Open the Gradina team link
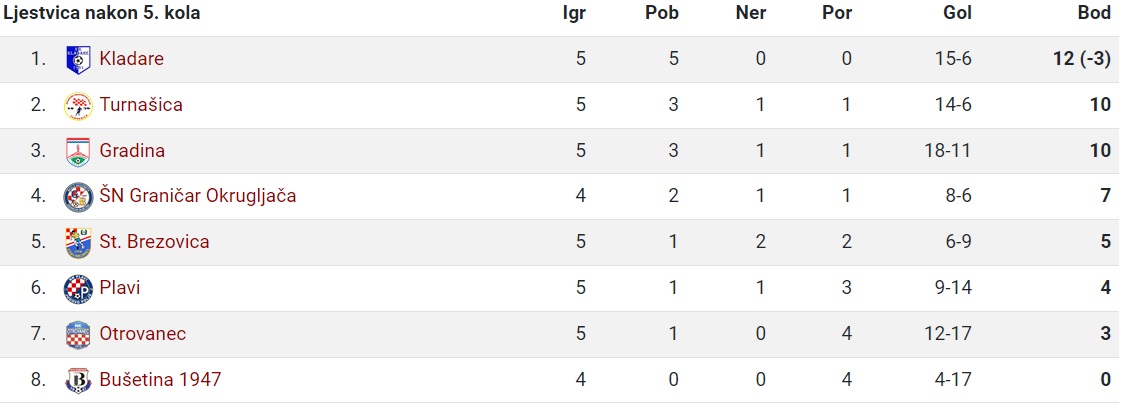Viewport: 1123px width, 403px height. pos(132,150)
